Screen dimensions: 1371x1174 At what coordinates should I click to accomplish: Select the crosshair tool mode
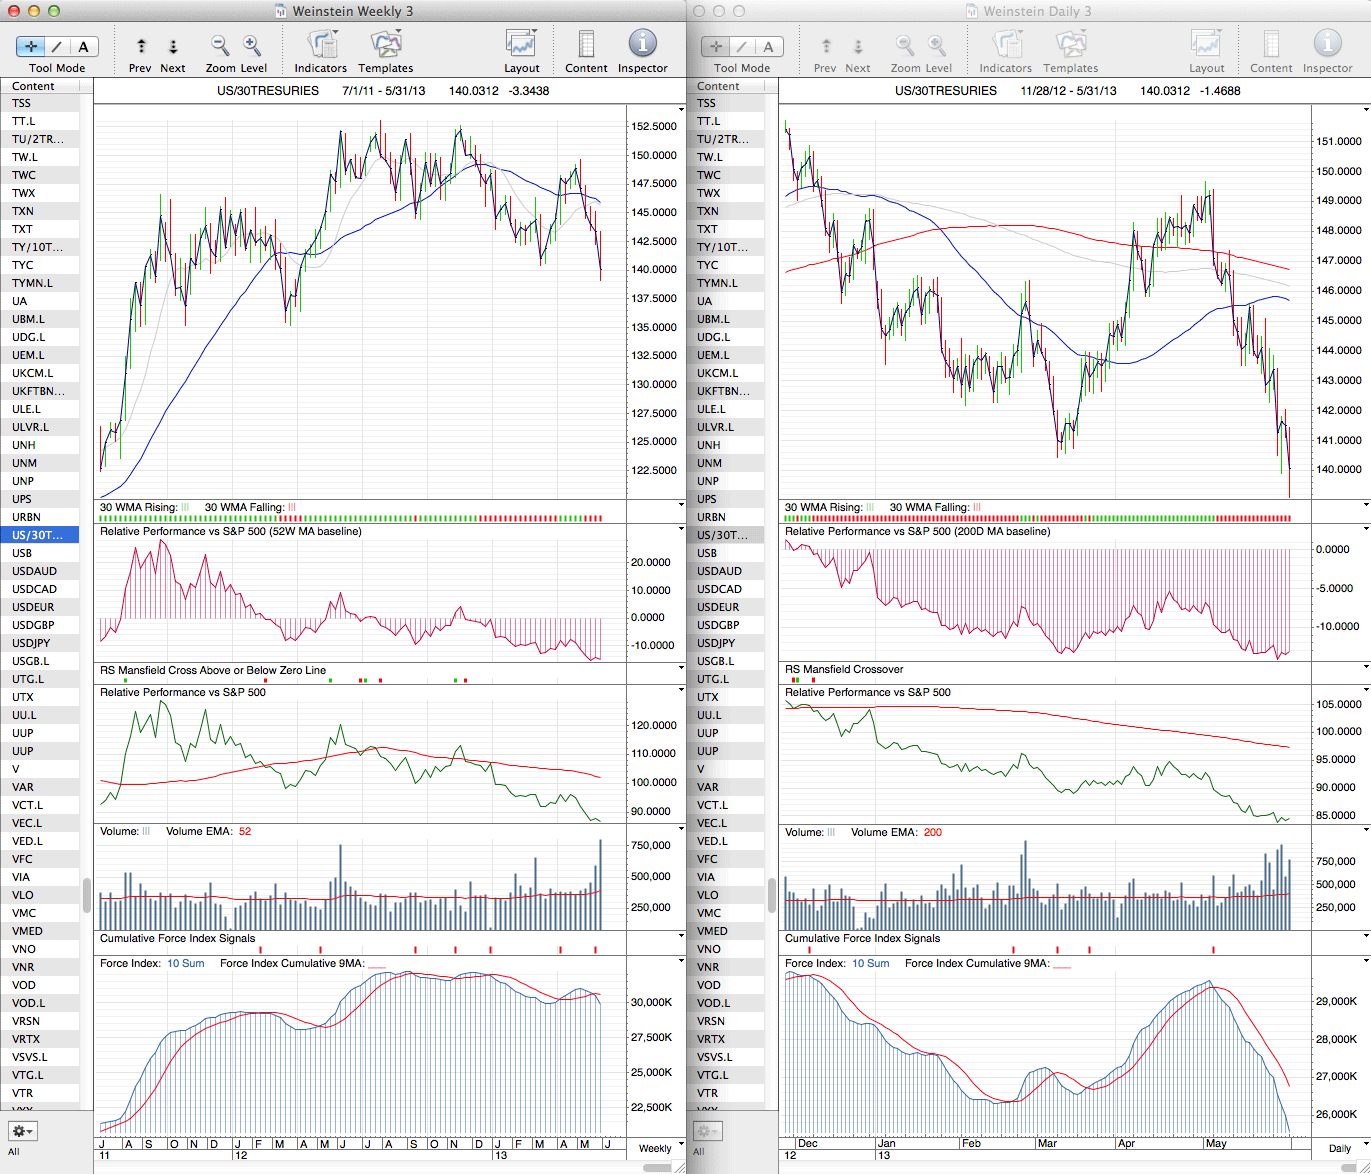[31, 47]
